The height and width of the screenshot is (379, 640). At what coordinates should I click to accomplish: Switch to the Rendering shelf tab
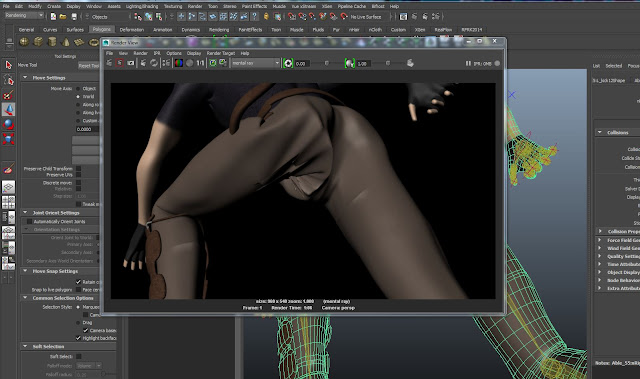coord(219,29)
